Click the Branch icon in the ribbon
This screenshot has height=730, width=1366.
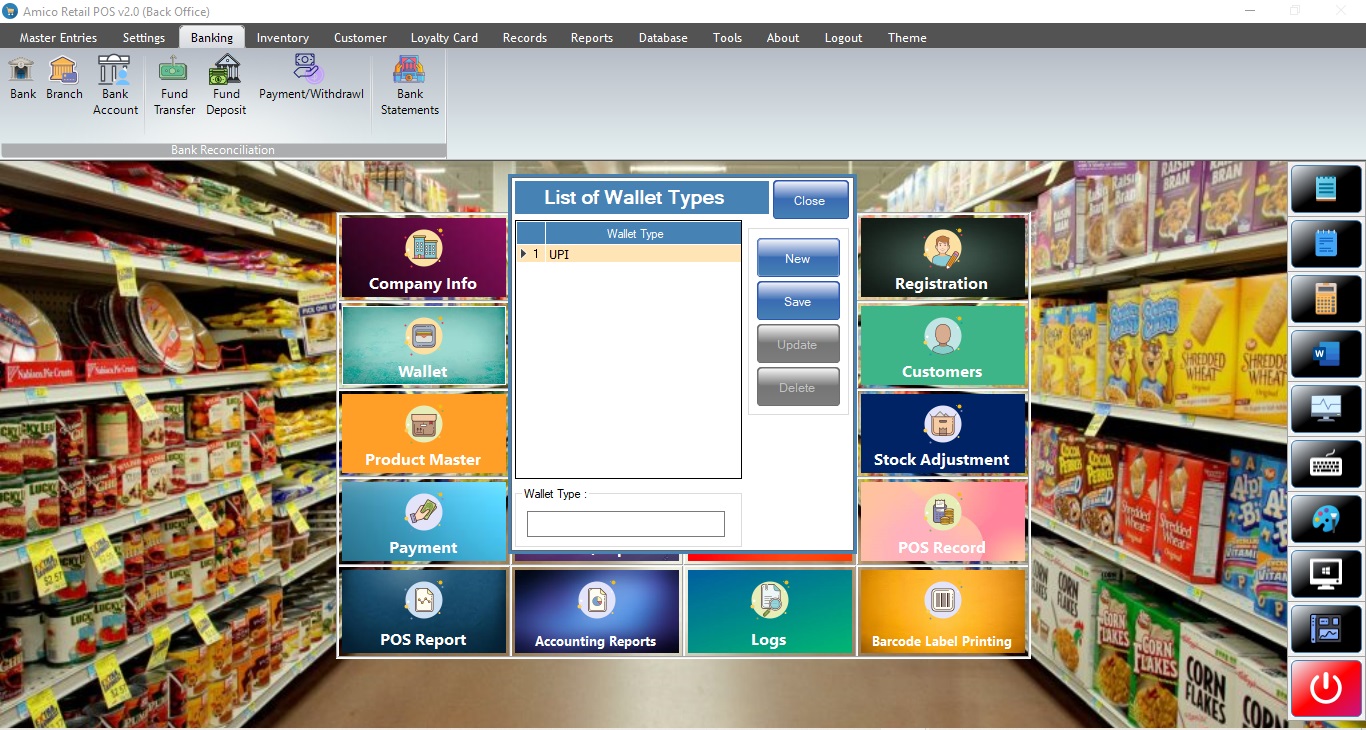pos(64,78)
